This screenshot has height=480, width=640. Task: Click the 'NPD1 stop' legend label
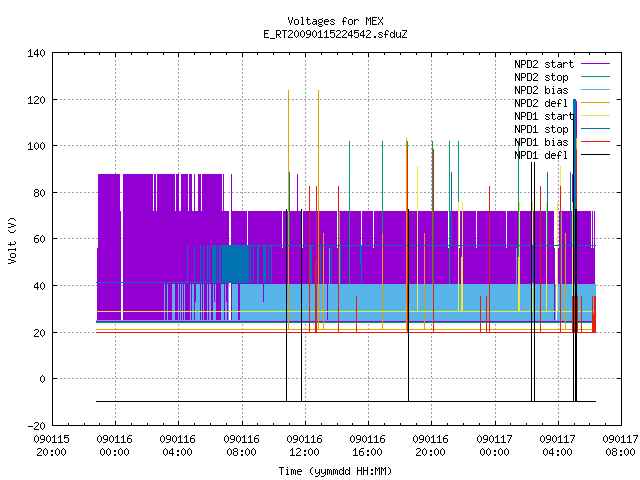[541, 129]
